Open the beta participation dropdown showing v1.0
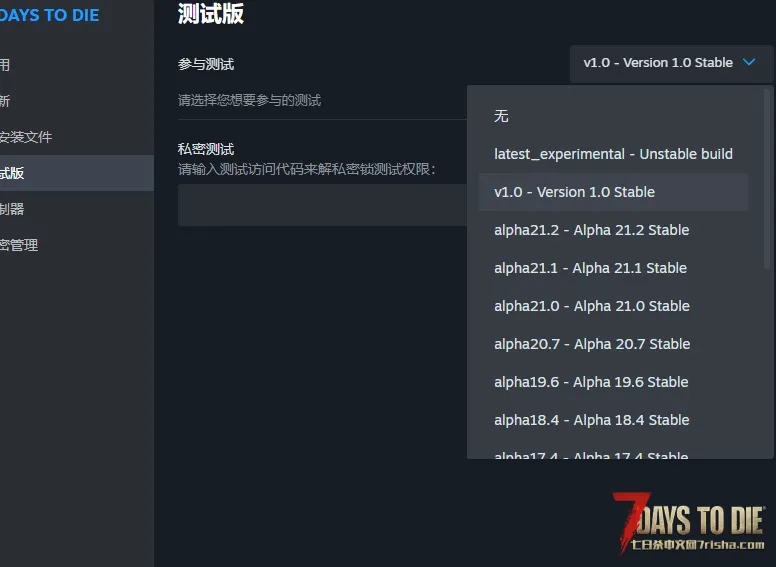The height and width of the screenshot is (567, 776). (671, 63)
